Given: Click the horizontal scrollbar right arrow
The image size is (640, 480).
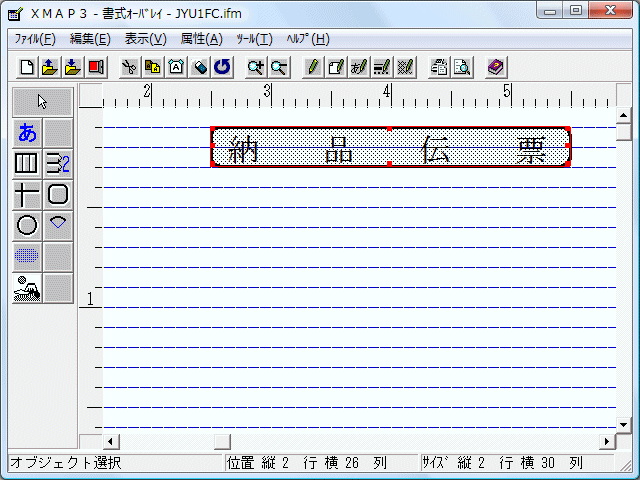Looking at the screenshot, I should [x=607, y=441].
